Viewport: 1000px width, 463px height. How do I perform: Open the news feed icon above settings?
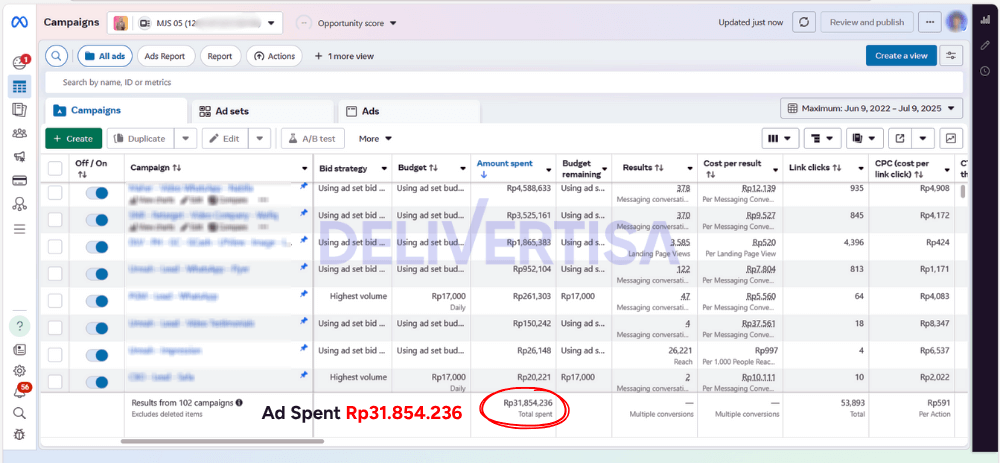[19, 349]
